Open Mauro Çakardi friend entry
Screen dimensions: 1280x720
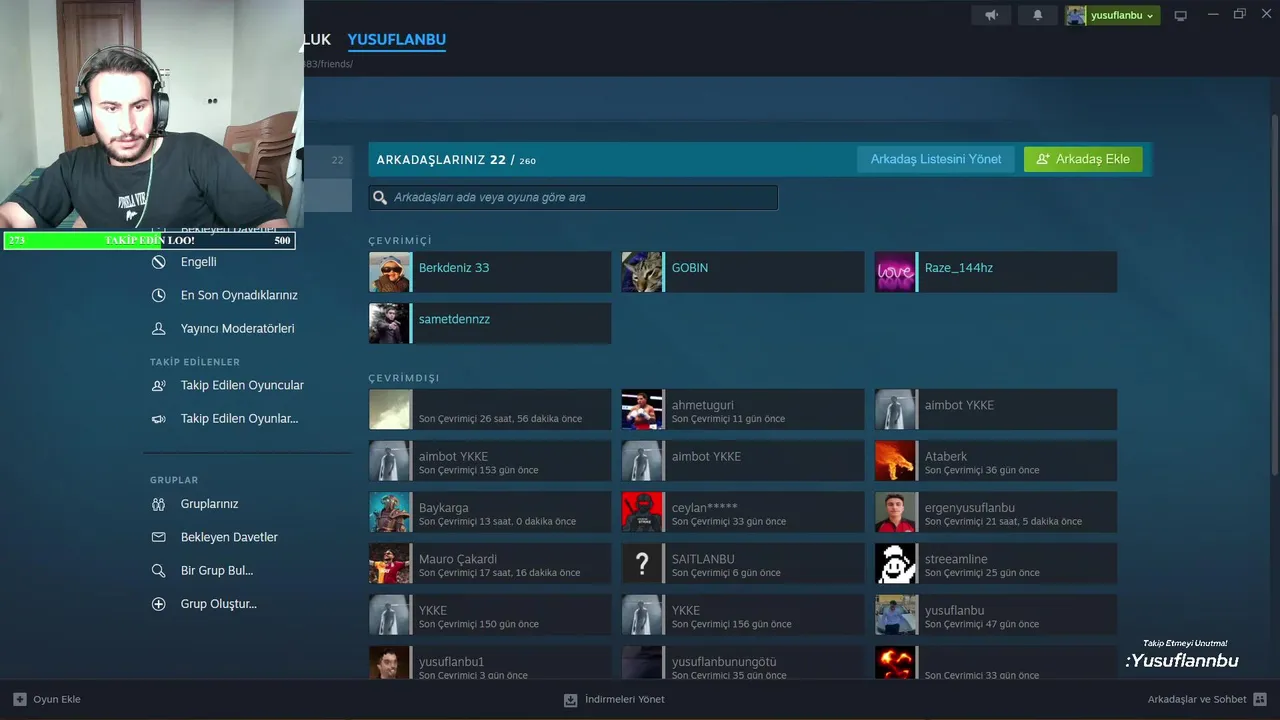(490, 563)
